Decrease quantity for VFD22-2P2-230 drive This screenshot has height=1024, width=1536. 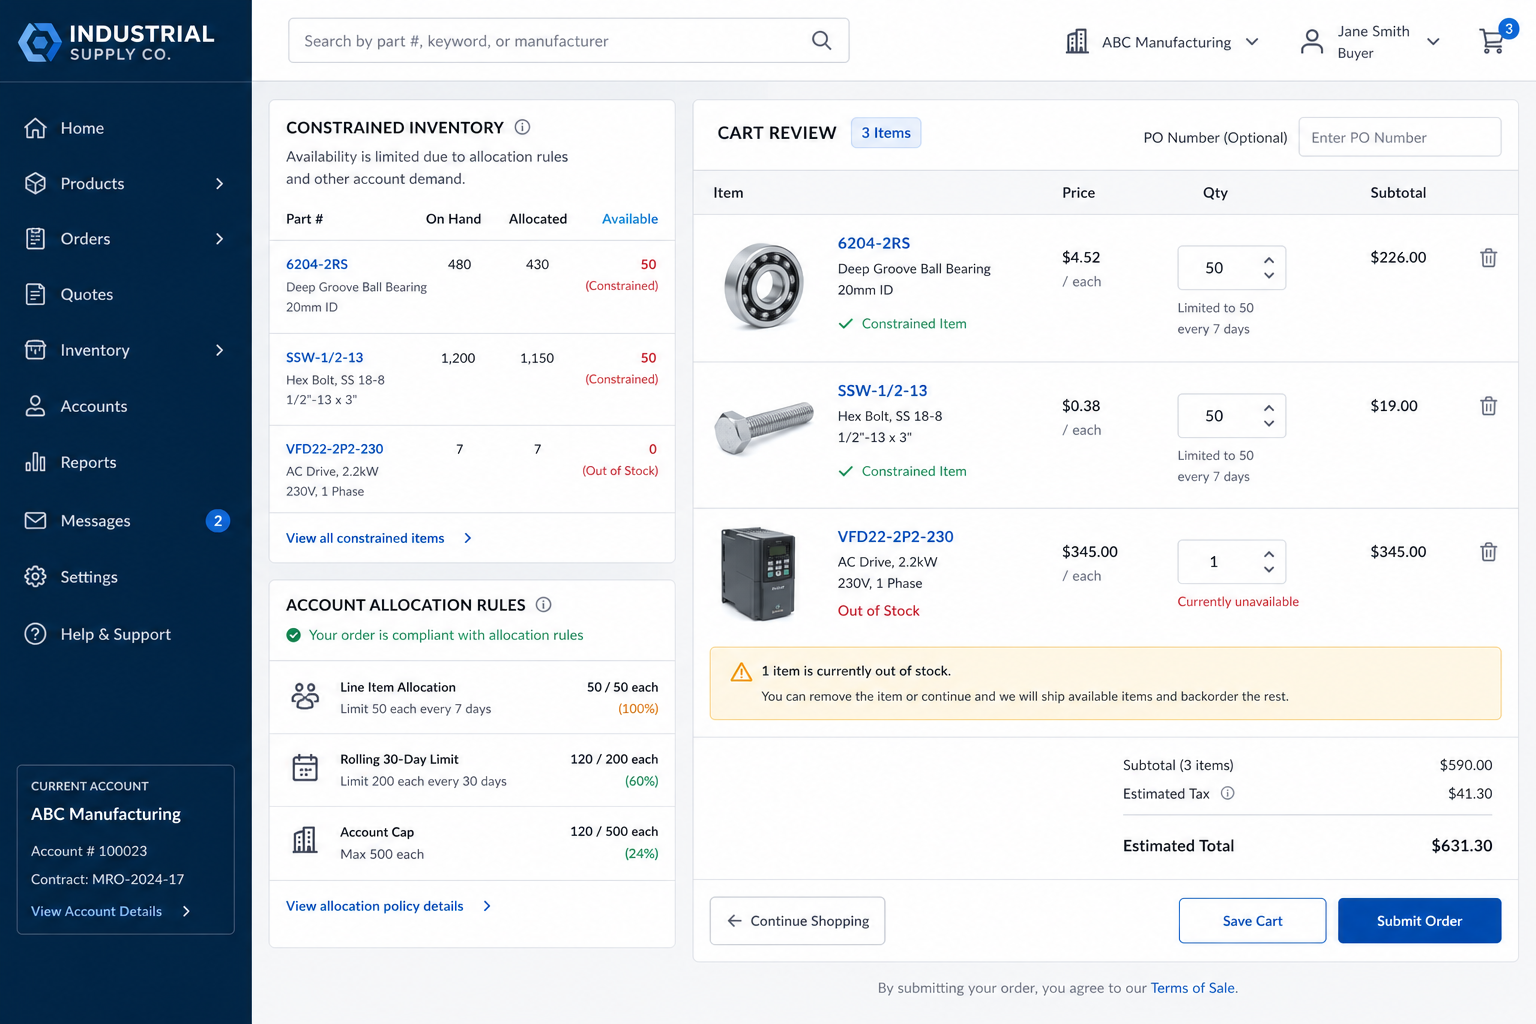click(x=1269, y=570)
